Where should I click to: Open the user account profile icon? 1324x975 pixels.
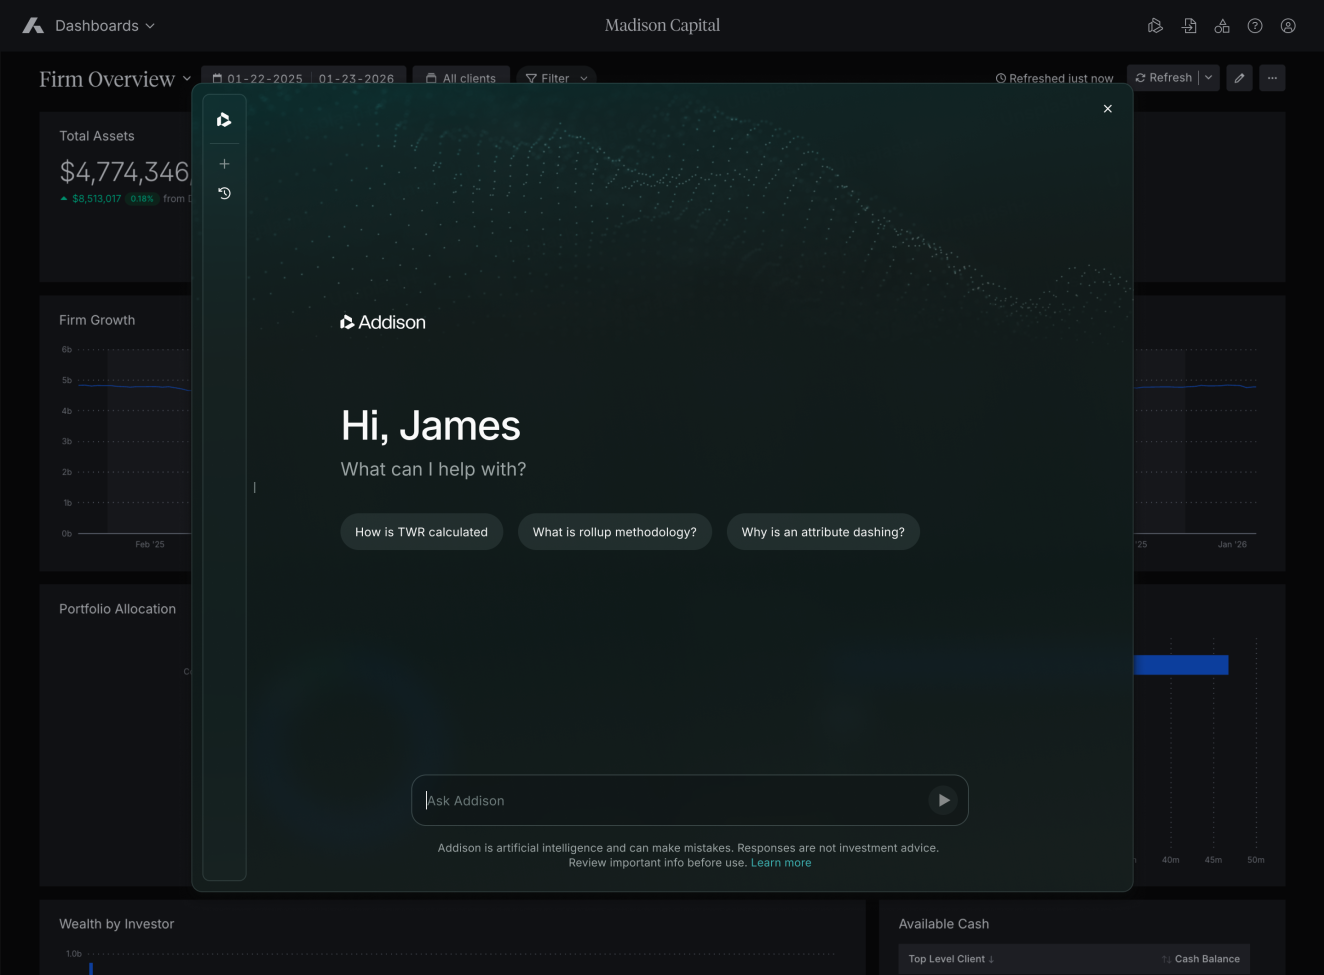[1288, 26]
